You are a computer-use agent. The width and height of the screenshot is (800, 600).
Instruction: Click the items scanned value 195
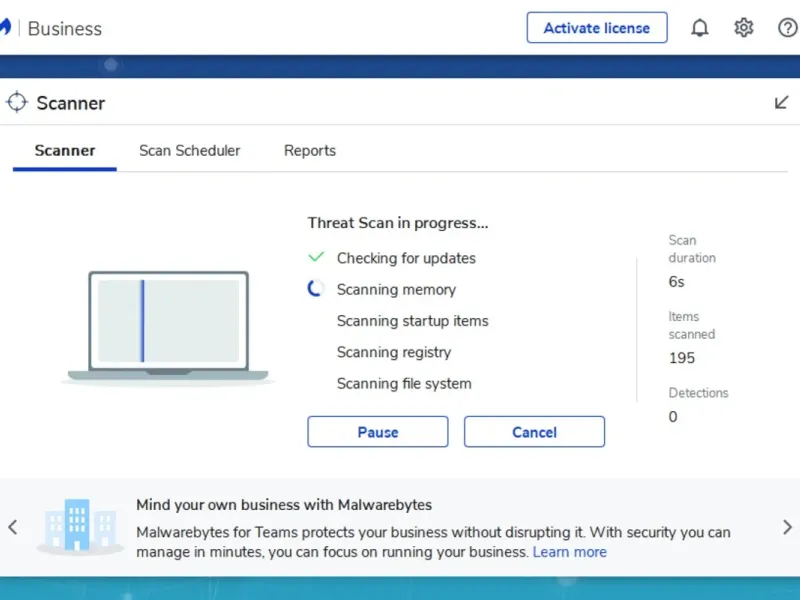[x=682, y=358]
